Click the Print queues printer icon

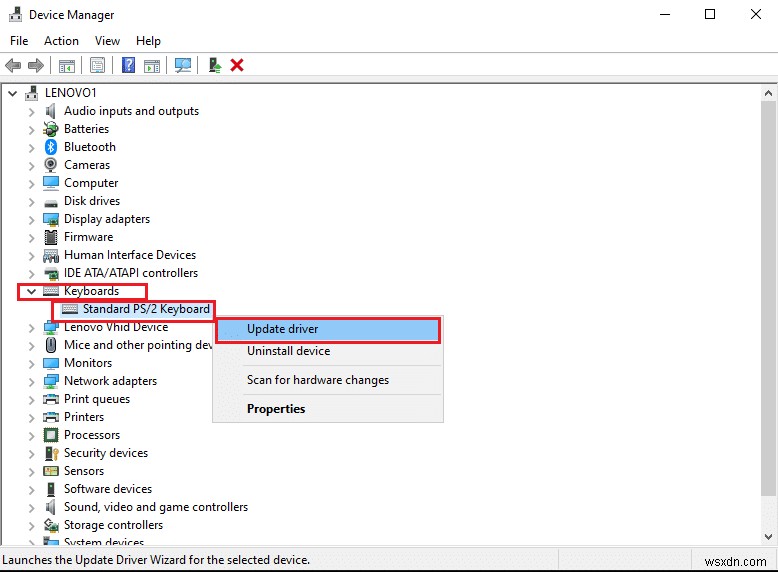[51, 399]
